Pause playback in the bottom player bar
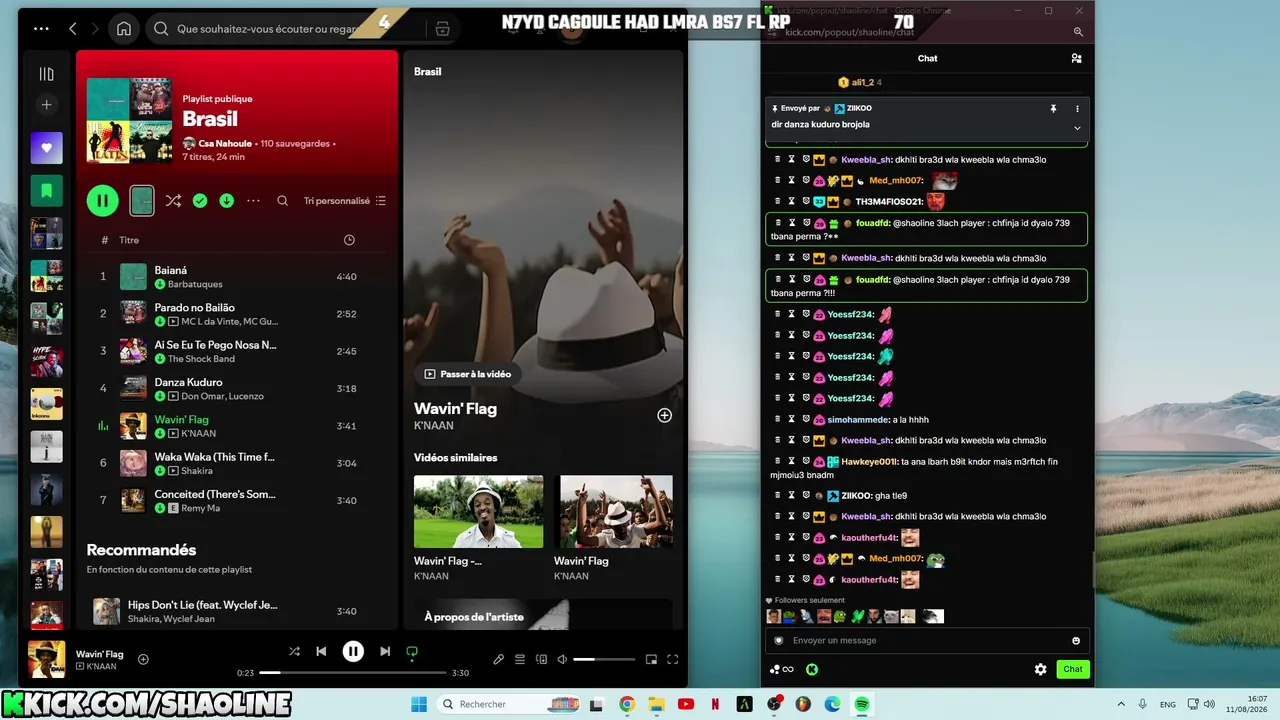The width and height of the screenshot is (1280, 720). tap(353, 651)
